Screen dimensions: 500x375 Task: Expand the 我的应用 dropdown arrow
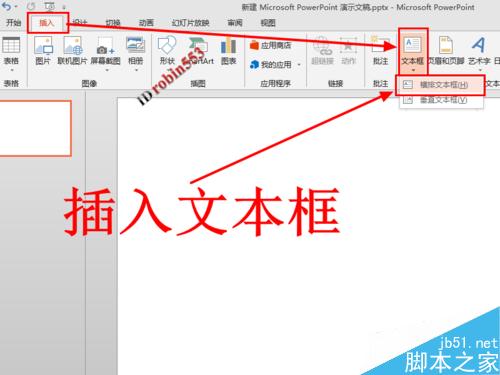click(x=299, y=65)
